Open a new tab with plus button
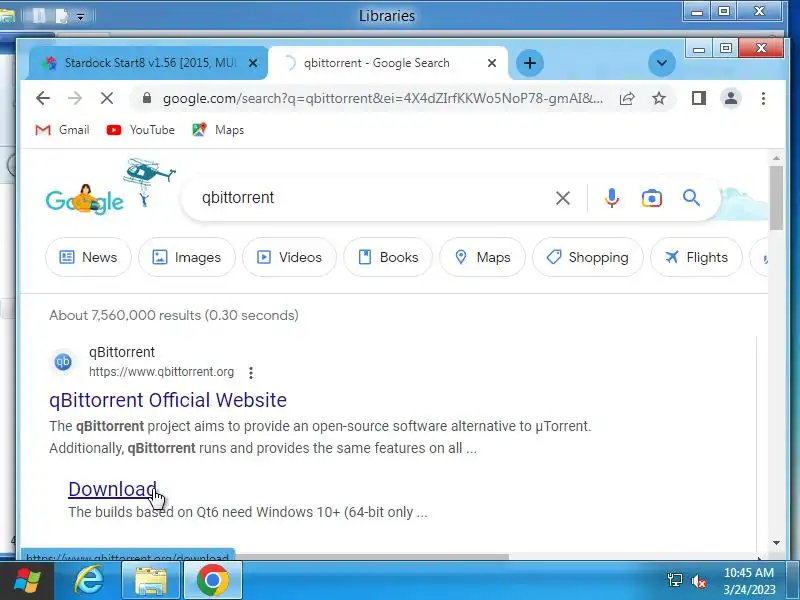 (x=530, y=63)
